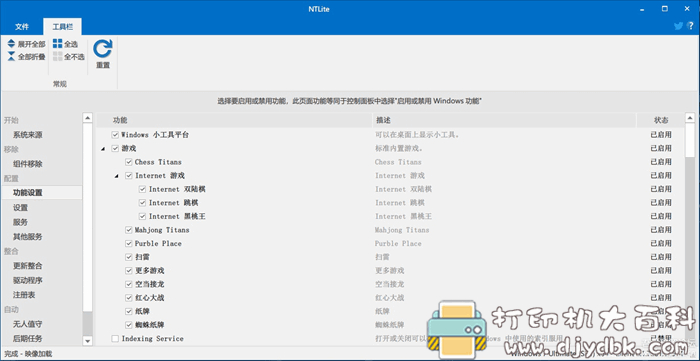
Task: Go to 组件移除 page
Action: [28, 164]
